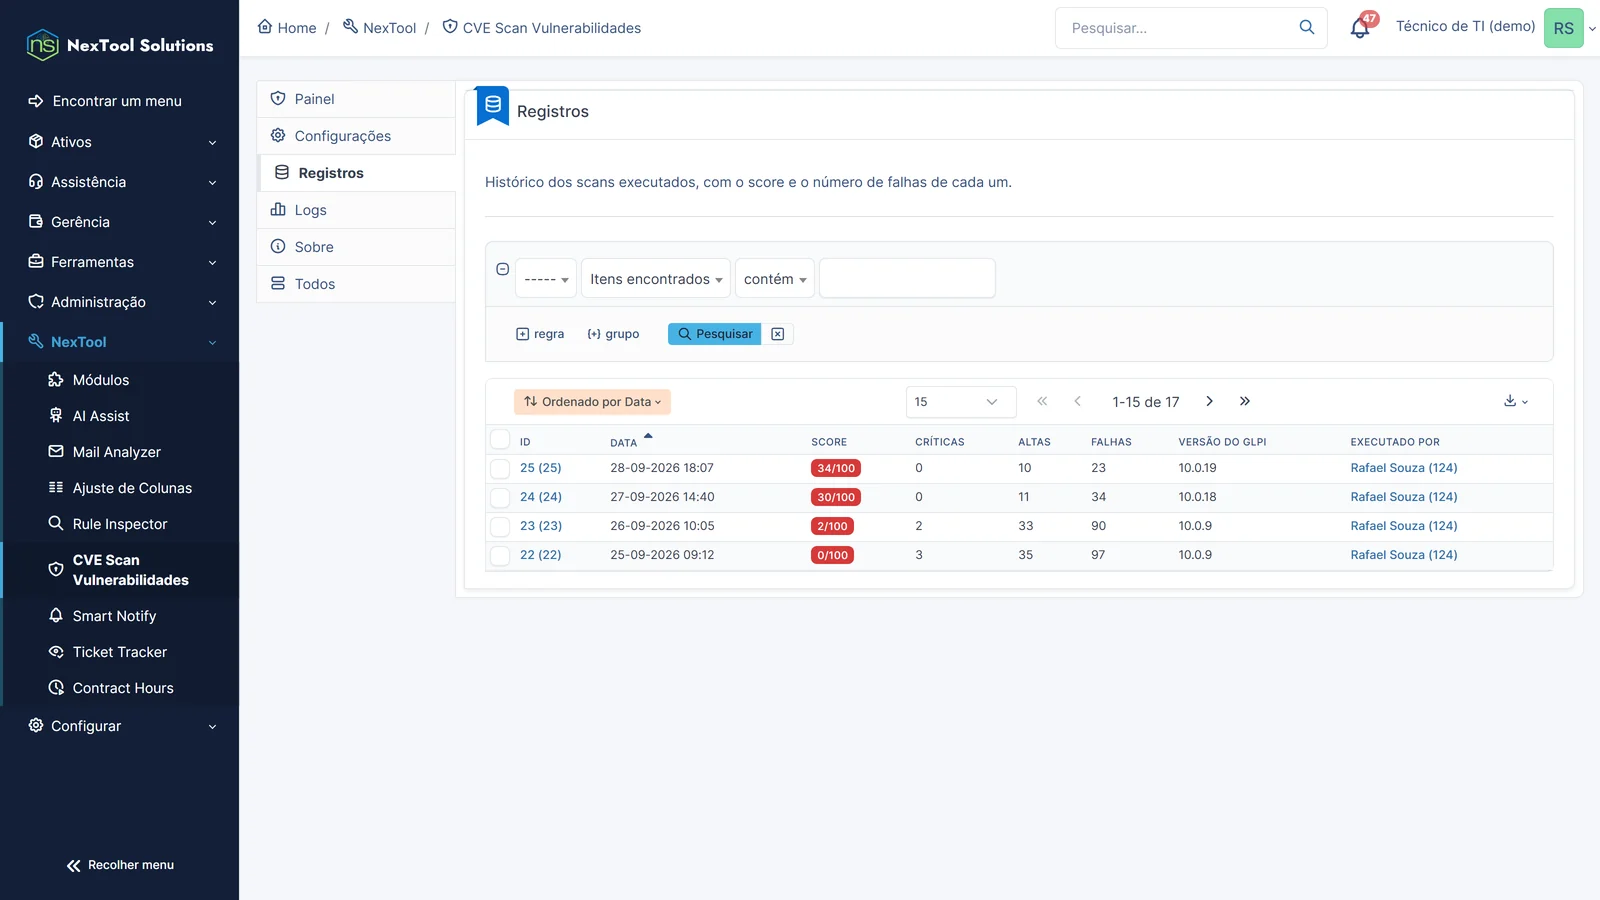Open the rows-per-page dropdown showing 15
Image resolution: width=1600 pixels, height=900 pixels.
961,402
